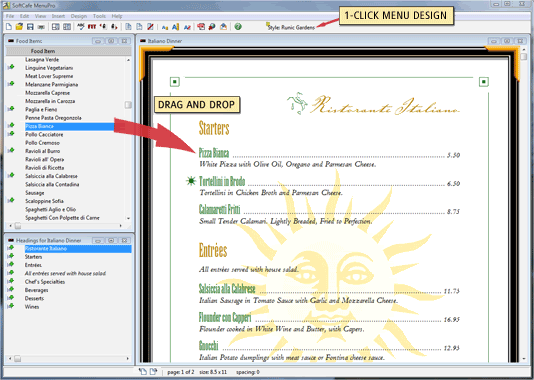Click the first window layout toolbar icon
Viewport: 534px width, 380px height.
tap(56, 27)
